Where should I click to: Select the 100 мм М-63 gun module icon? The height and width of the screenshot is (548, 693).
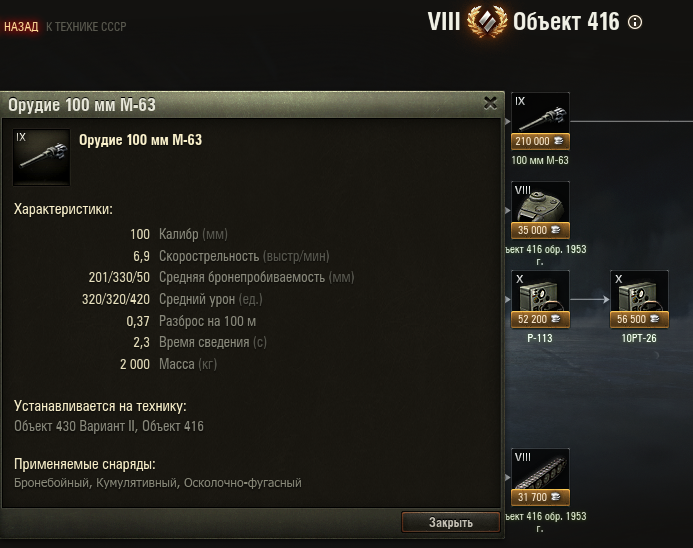(540, 113)
